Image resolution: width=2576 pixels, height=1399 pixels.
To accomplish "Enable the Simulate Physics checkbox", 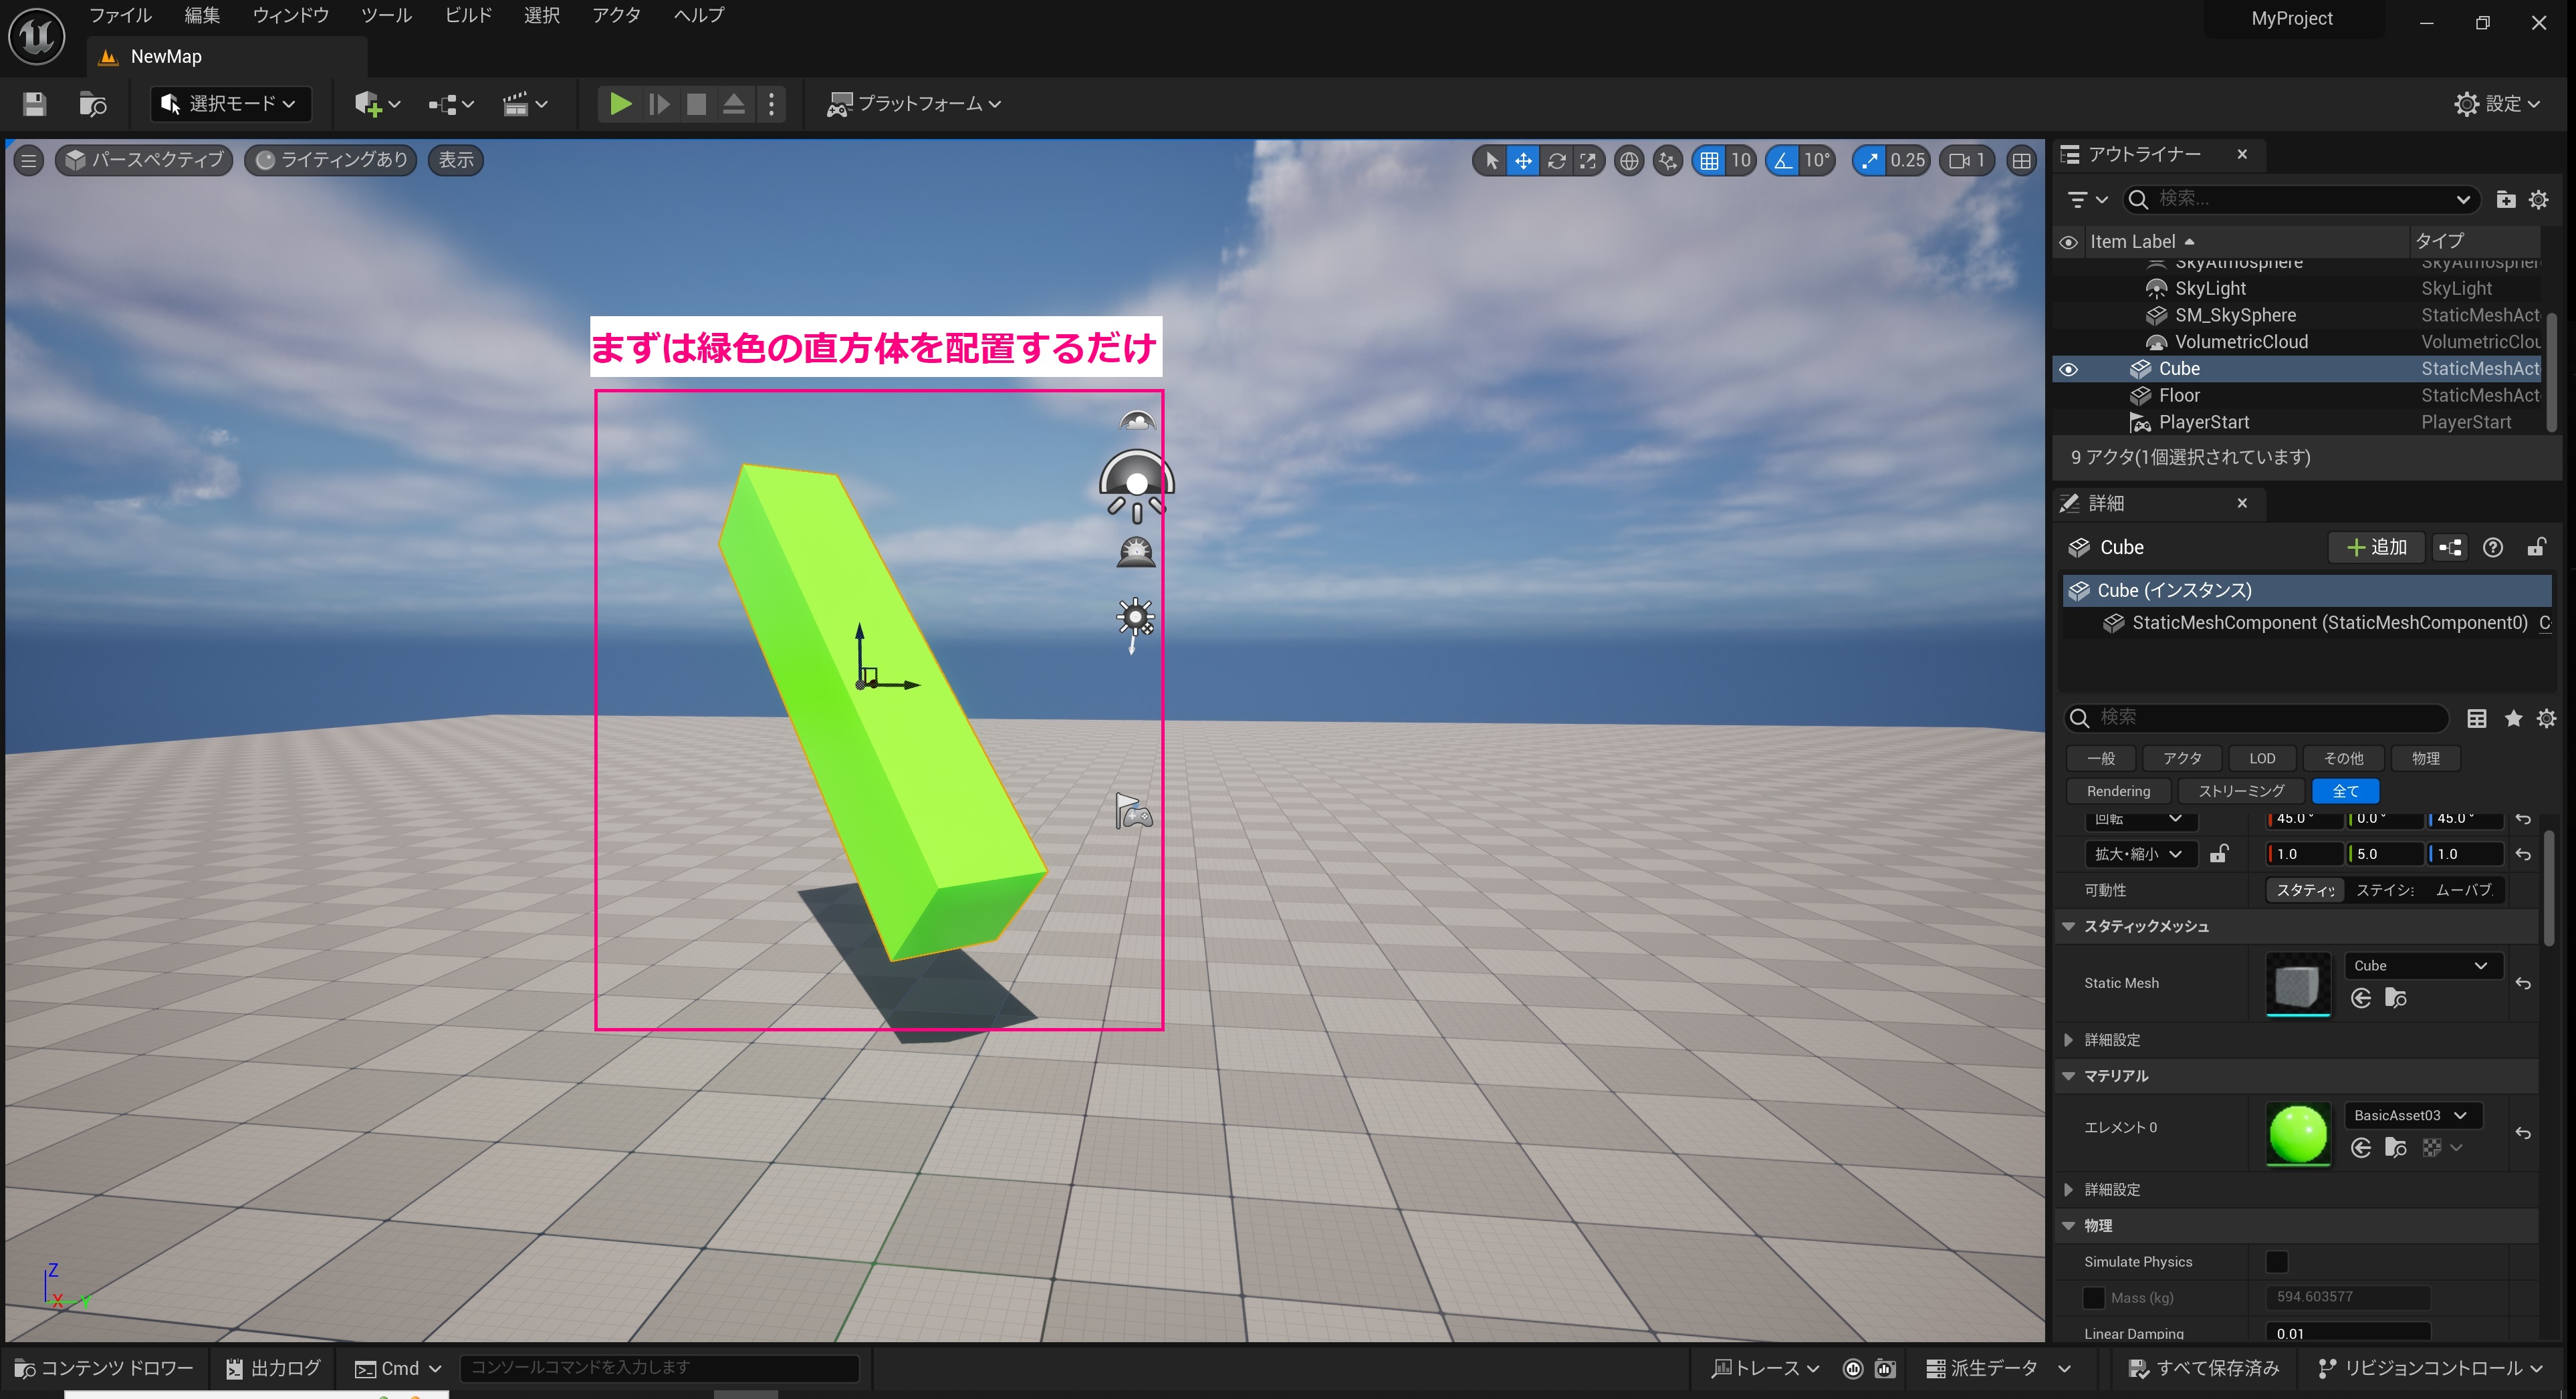I will pos(2277,1261).
